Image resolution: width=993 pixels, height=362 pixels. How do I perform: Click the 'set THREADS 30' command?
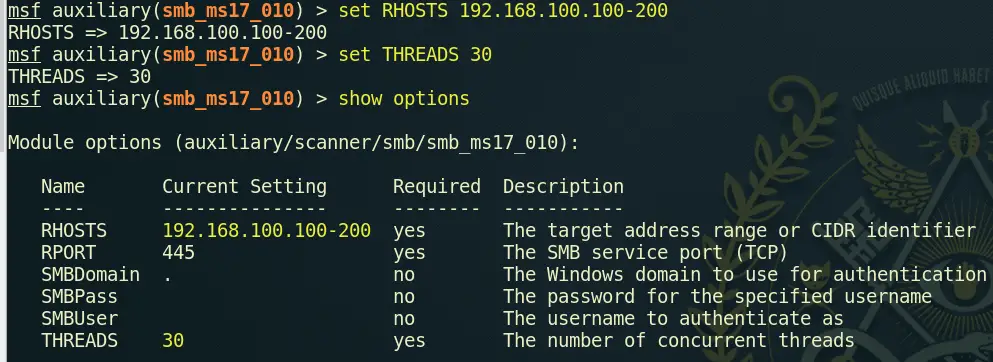tap(415, 55)
